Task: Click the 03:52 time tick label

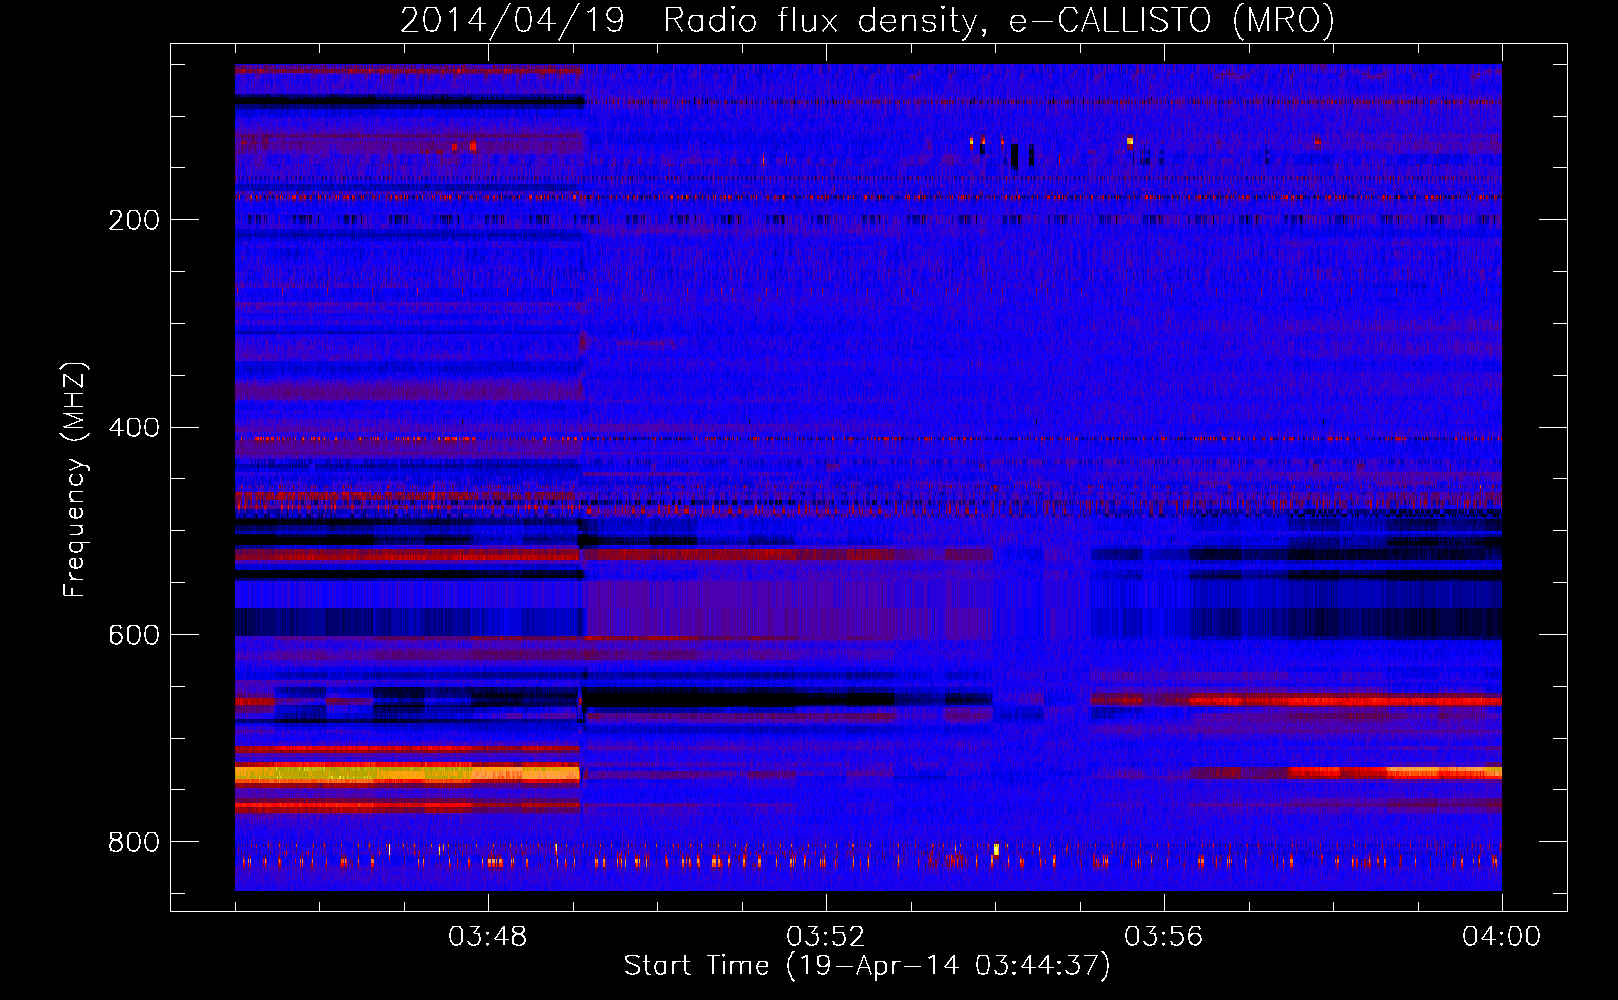Action: pos(825,937)
